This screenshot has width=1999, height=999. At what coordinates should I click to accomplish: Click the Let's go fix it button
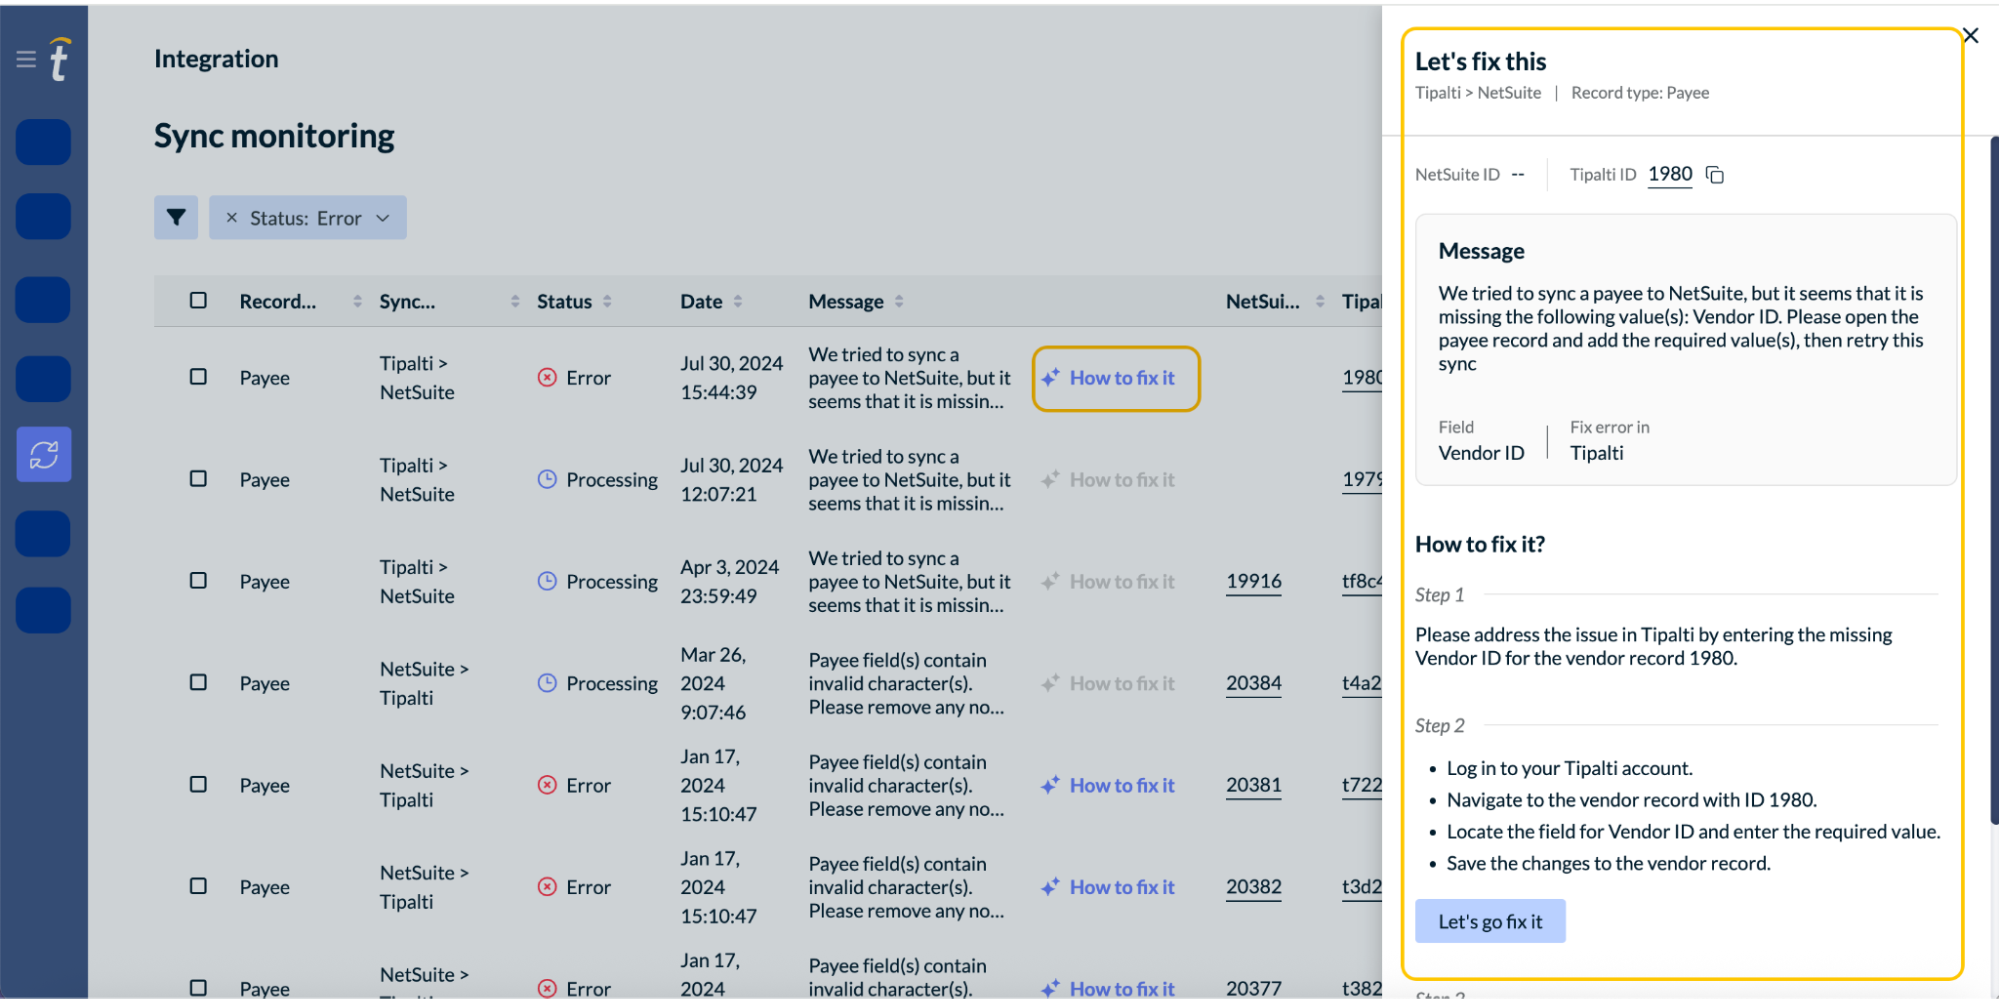pos(1490,921)
